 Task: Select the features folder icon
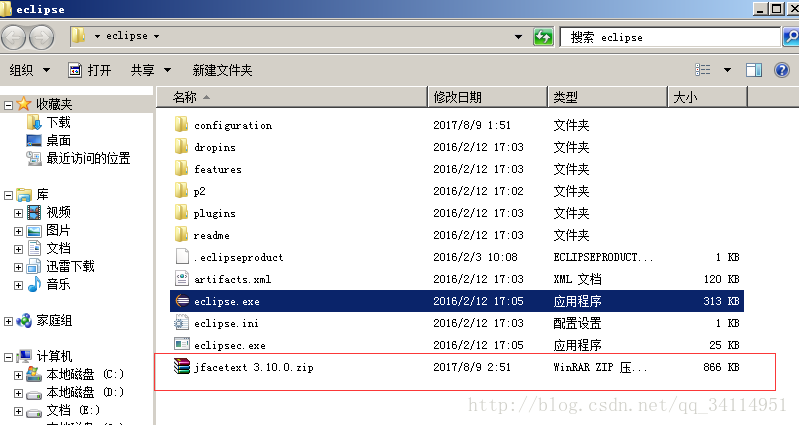pos(181,168)
